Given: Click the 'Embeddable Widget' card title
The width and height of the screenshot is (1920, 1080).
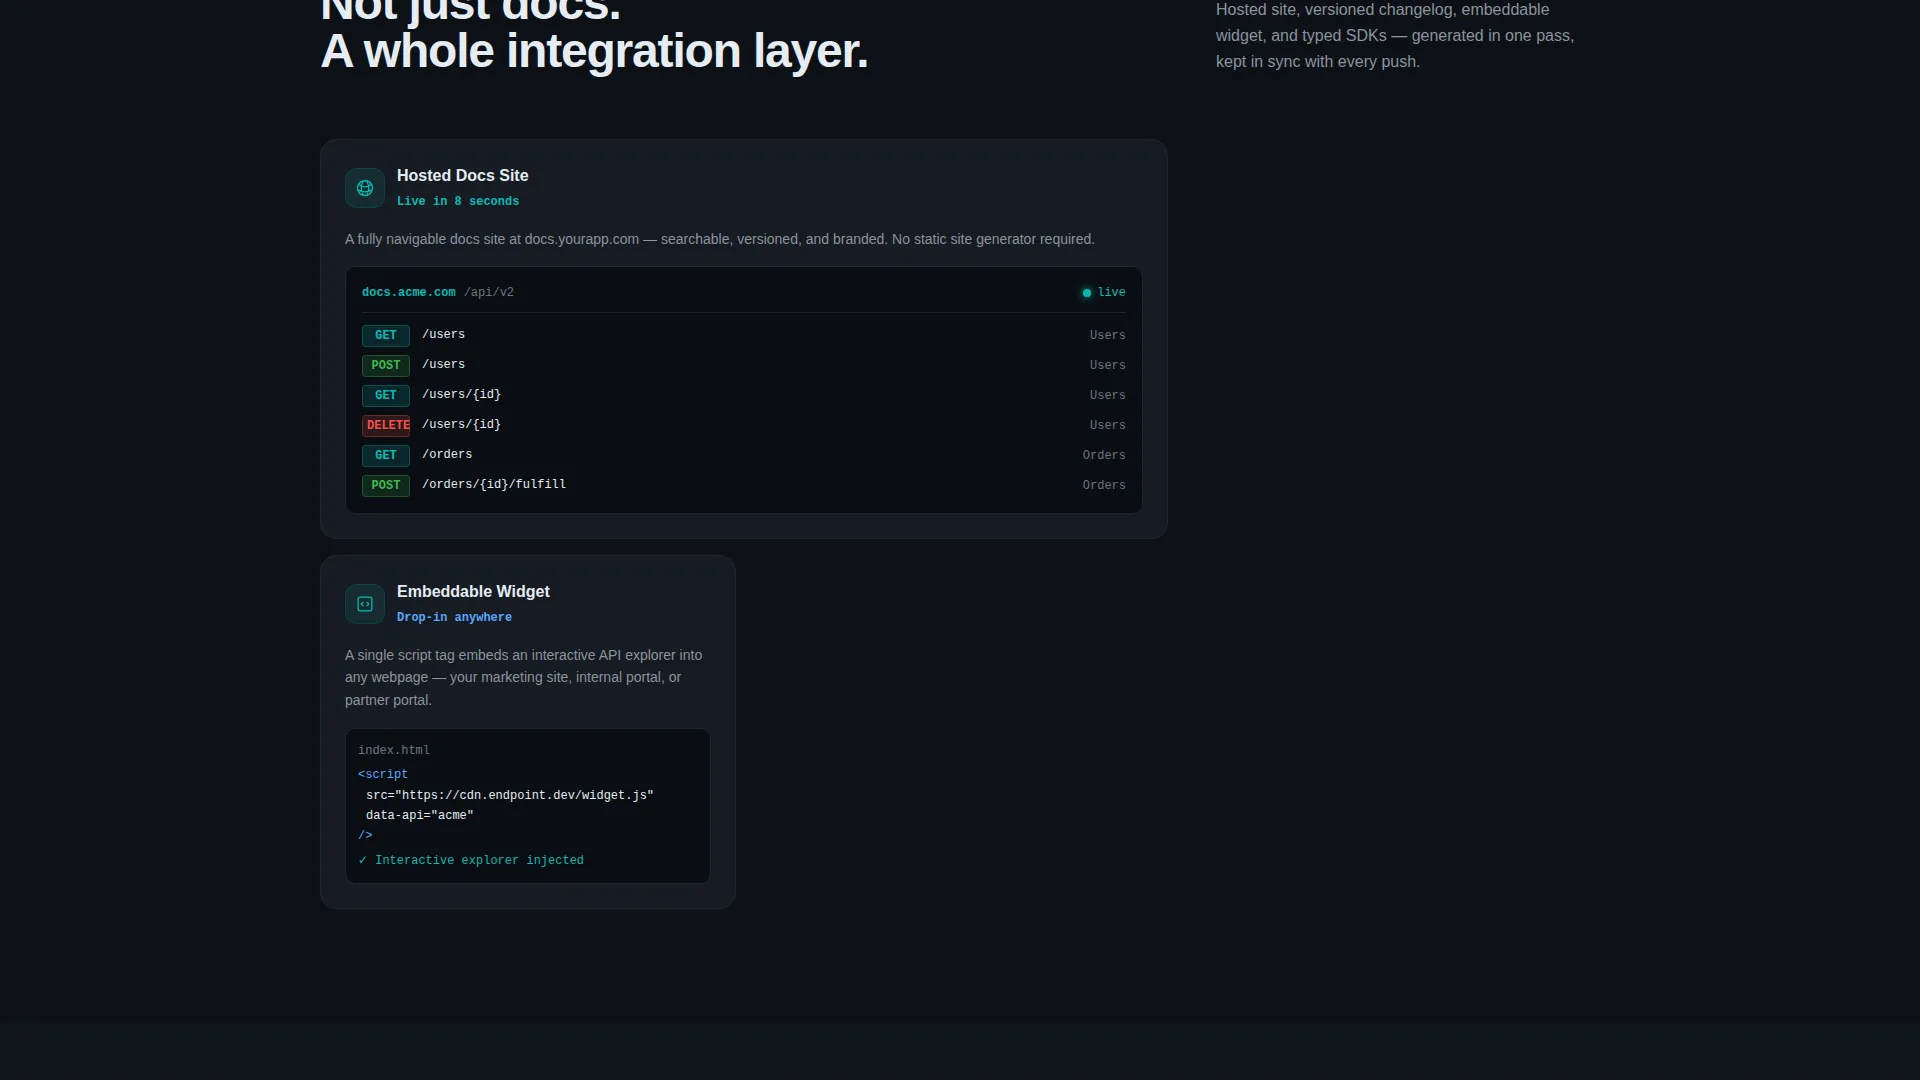Looking at the screenshot, I should point(473,592).
